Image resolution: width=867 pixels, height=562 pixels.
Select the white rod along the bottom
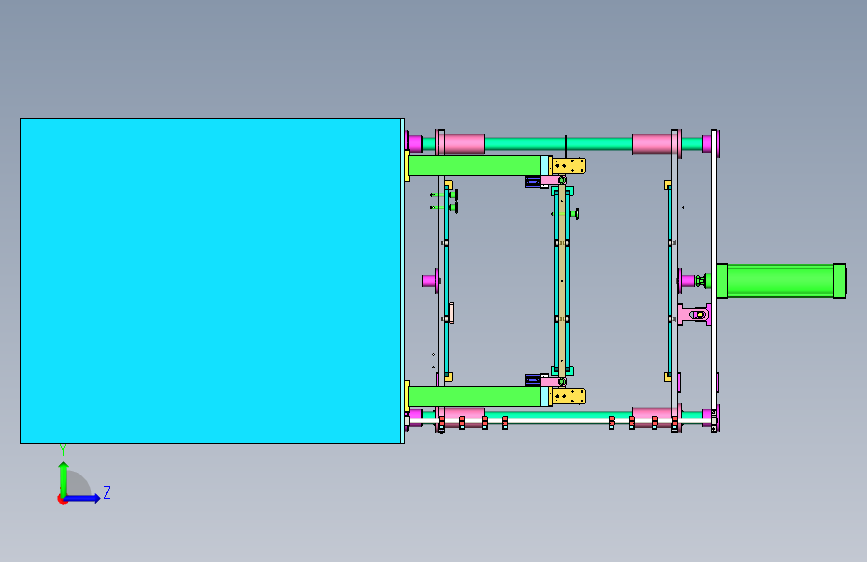coord(558,421)
